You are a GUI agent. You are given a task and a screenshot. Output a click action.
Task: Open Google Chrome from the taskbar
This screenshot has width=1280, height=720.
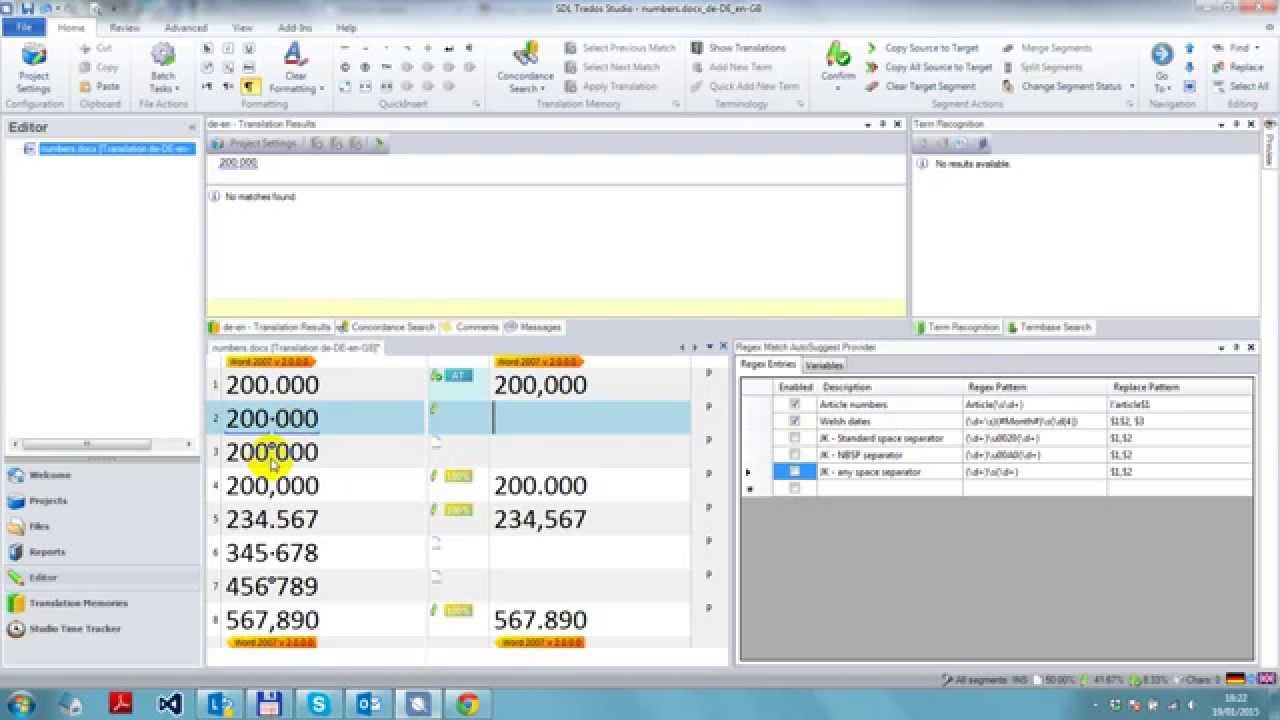(467, 704)
